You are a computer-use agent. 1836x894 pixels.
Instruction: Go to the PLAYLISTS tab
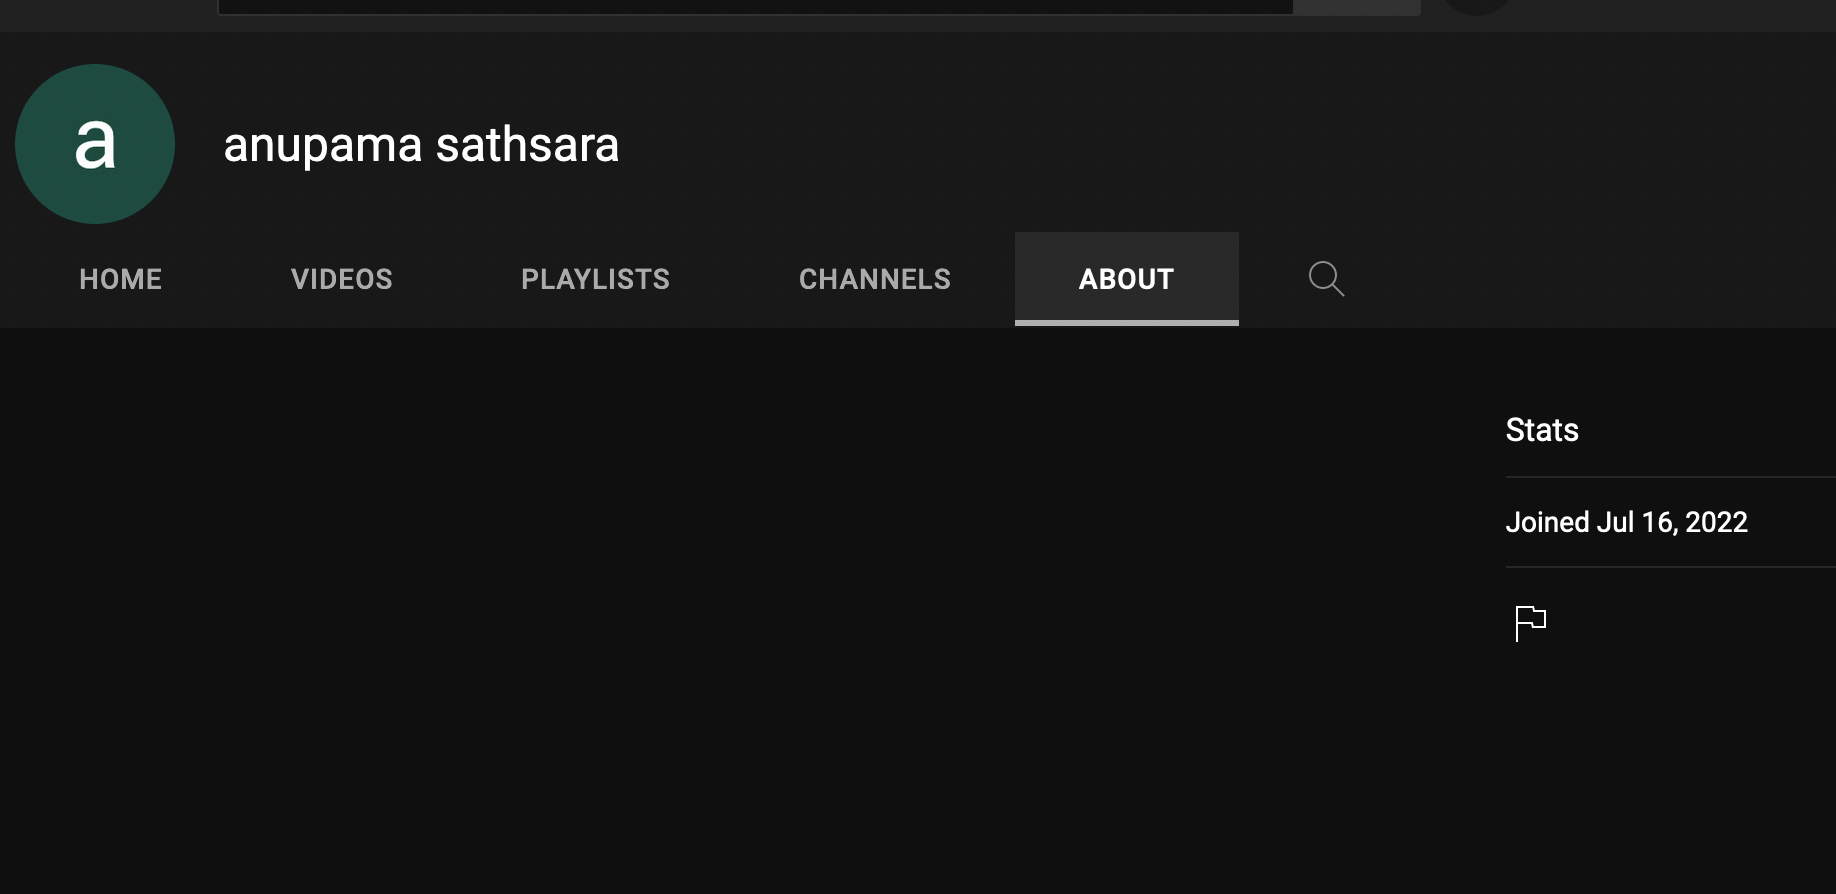[x=596, y=279]
